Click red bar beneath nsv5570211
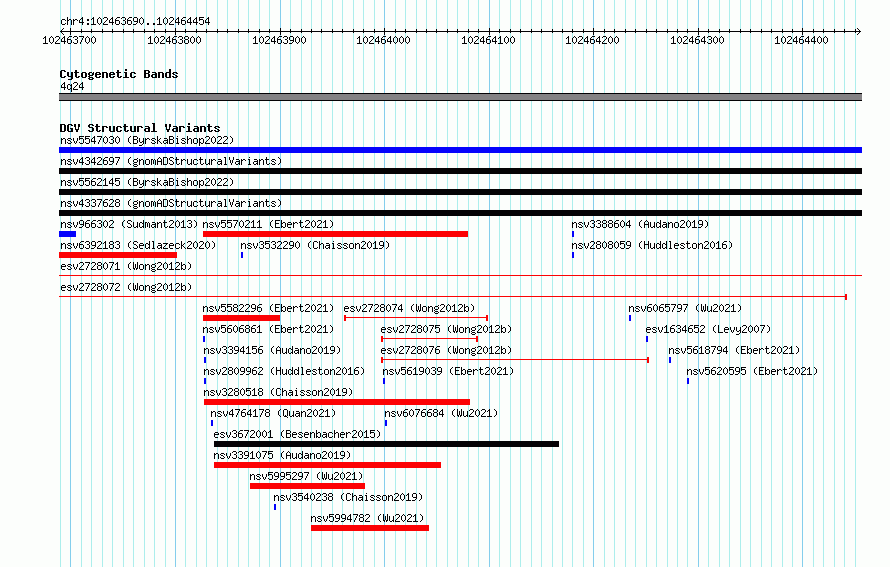The height and width of the screenshot is (567, 890). [335, 234]
